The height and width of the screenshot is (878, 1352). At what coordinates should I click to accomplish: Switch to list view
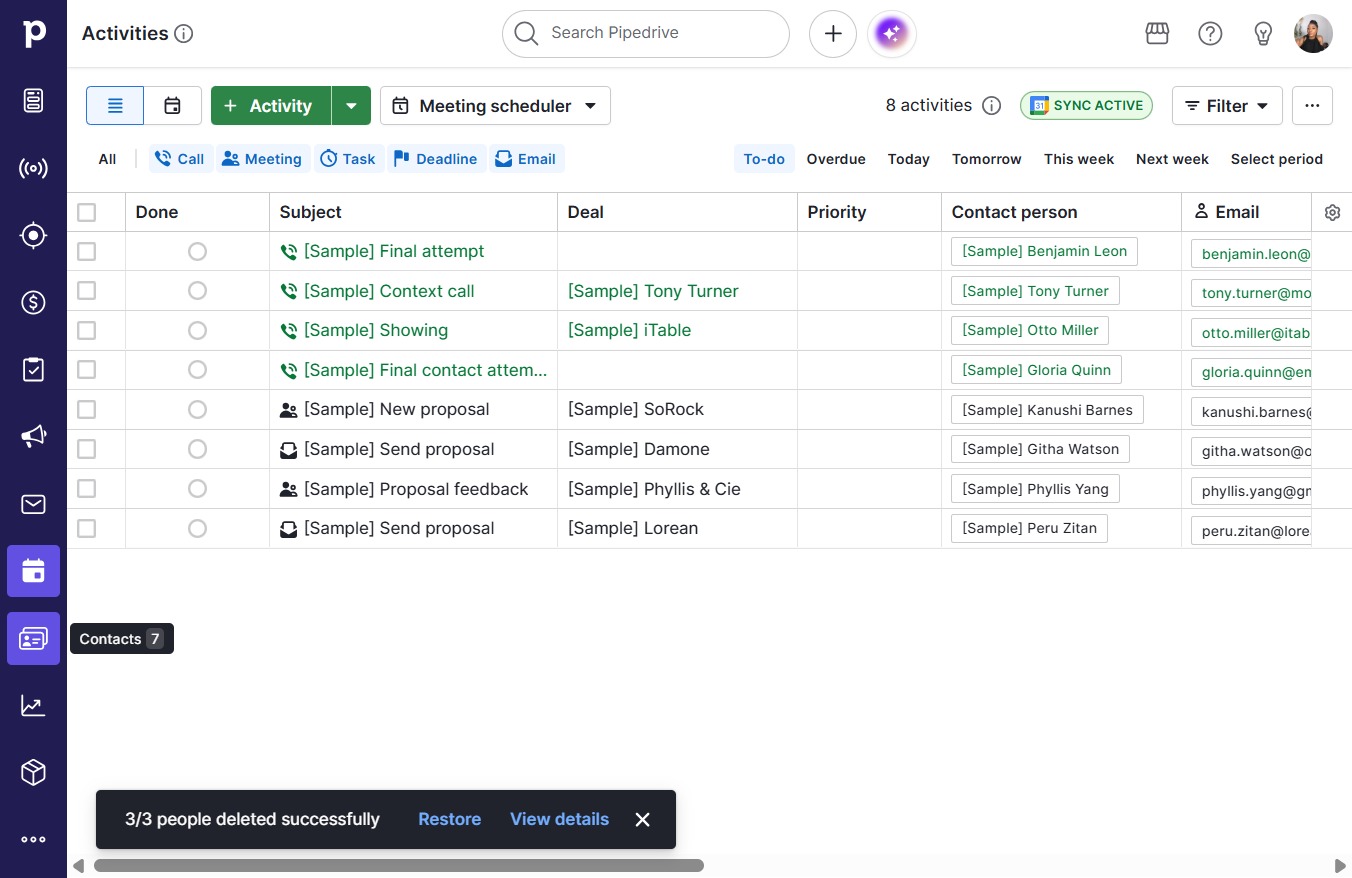pos(115,106)
